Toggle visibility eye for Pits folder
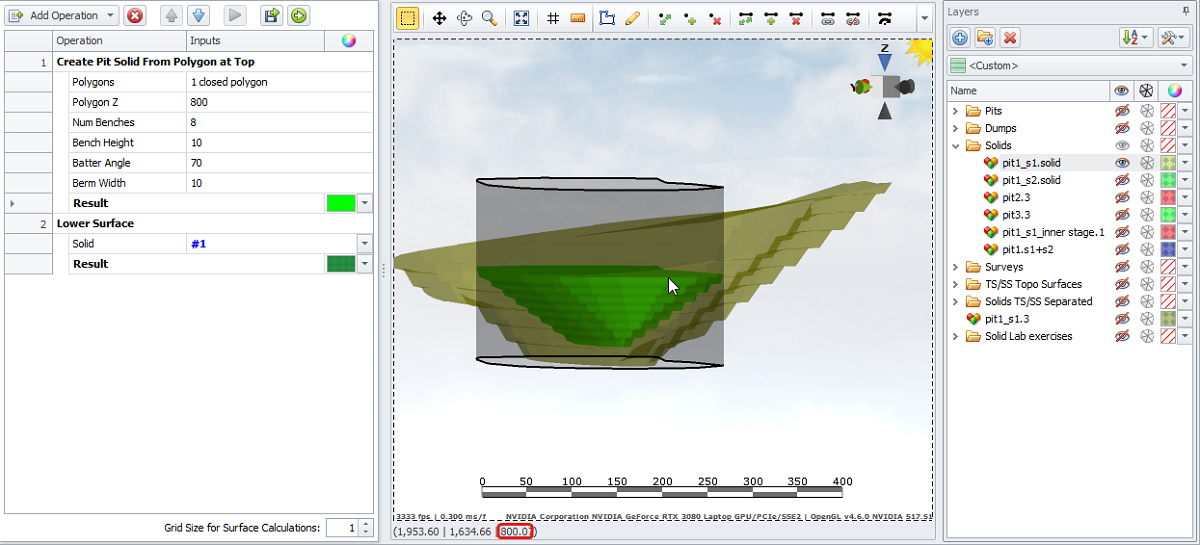Viewport: 1200px width, 545px height. pos(1122,111)
